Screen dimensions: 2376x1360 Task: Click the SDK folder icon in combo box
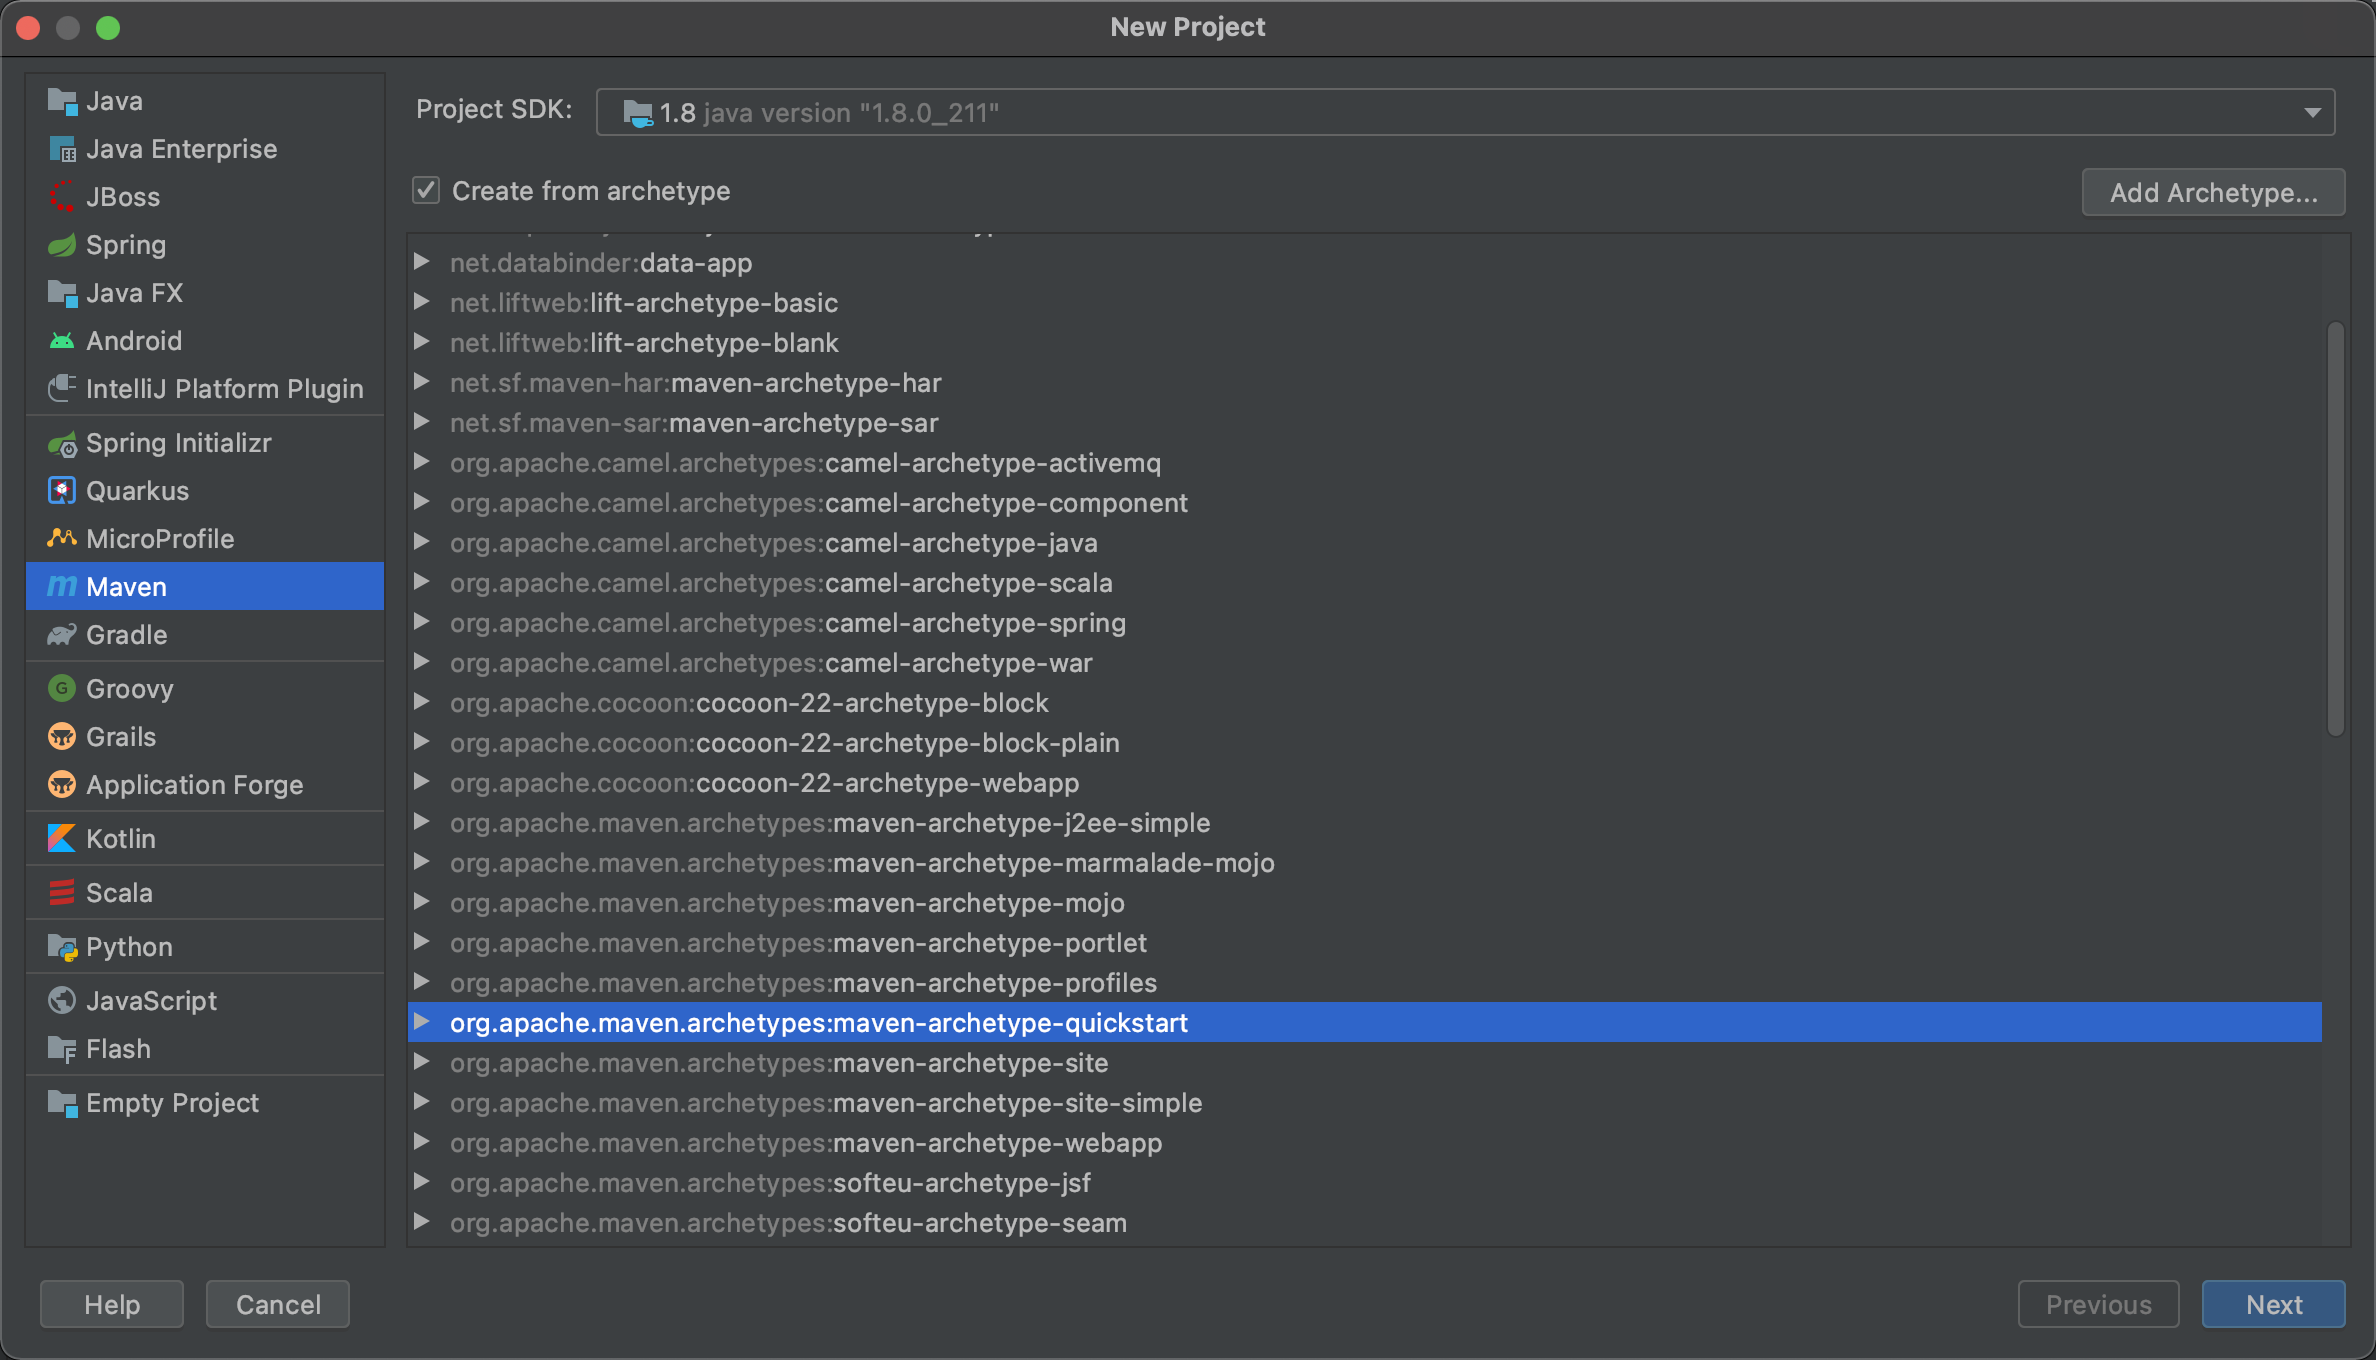[637, 113]
